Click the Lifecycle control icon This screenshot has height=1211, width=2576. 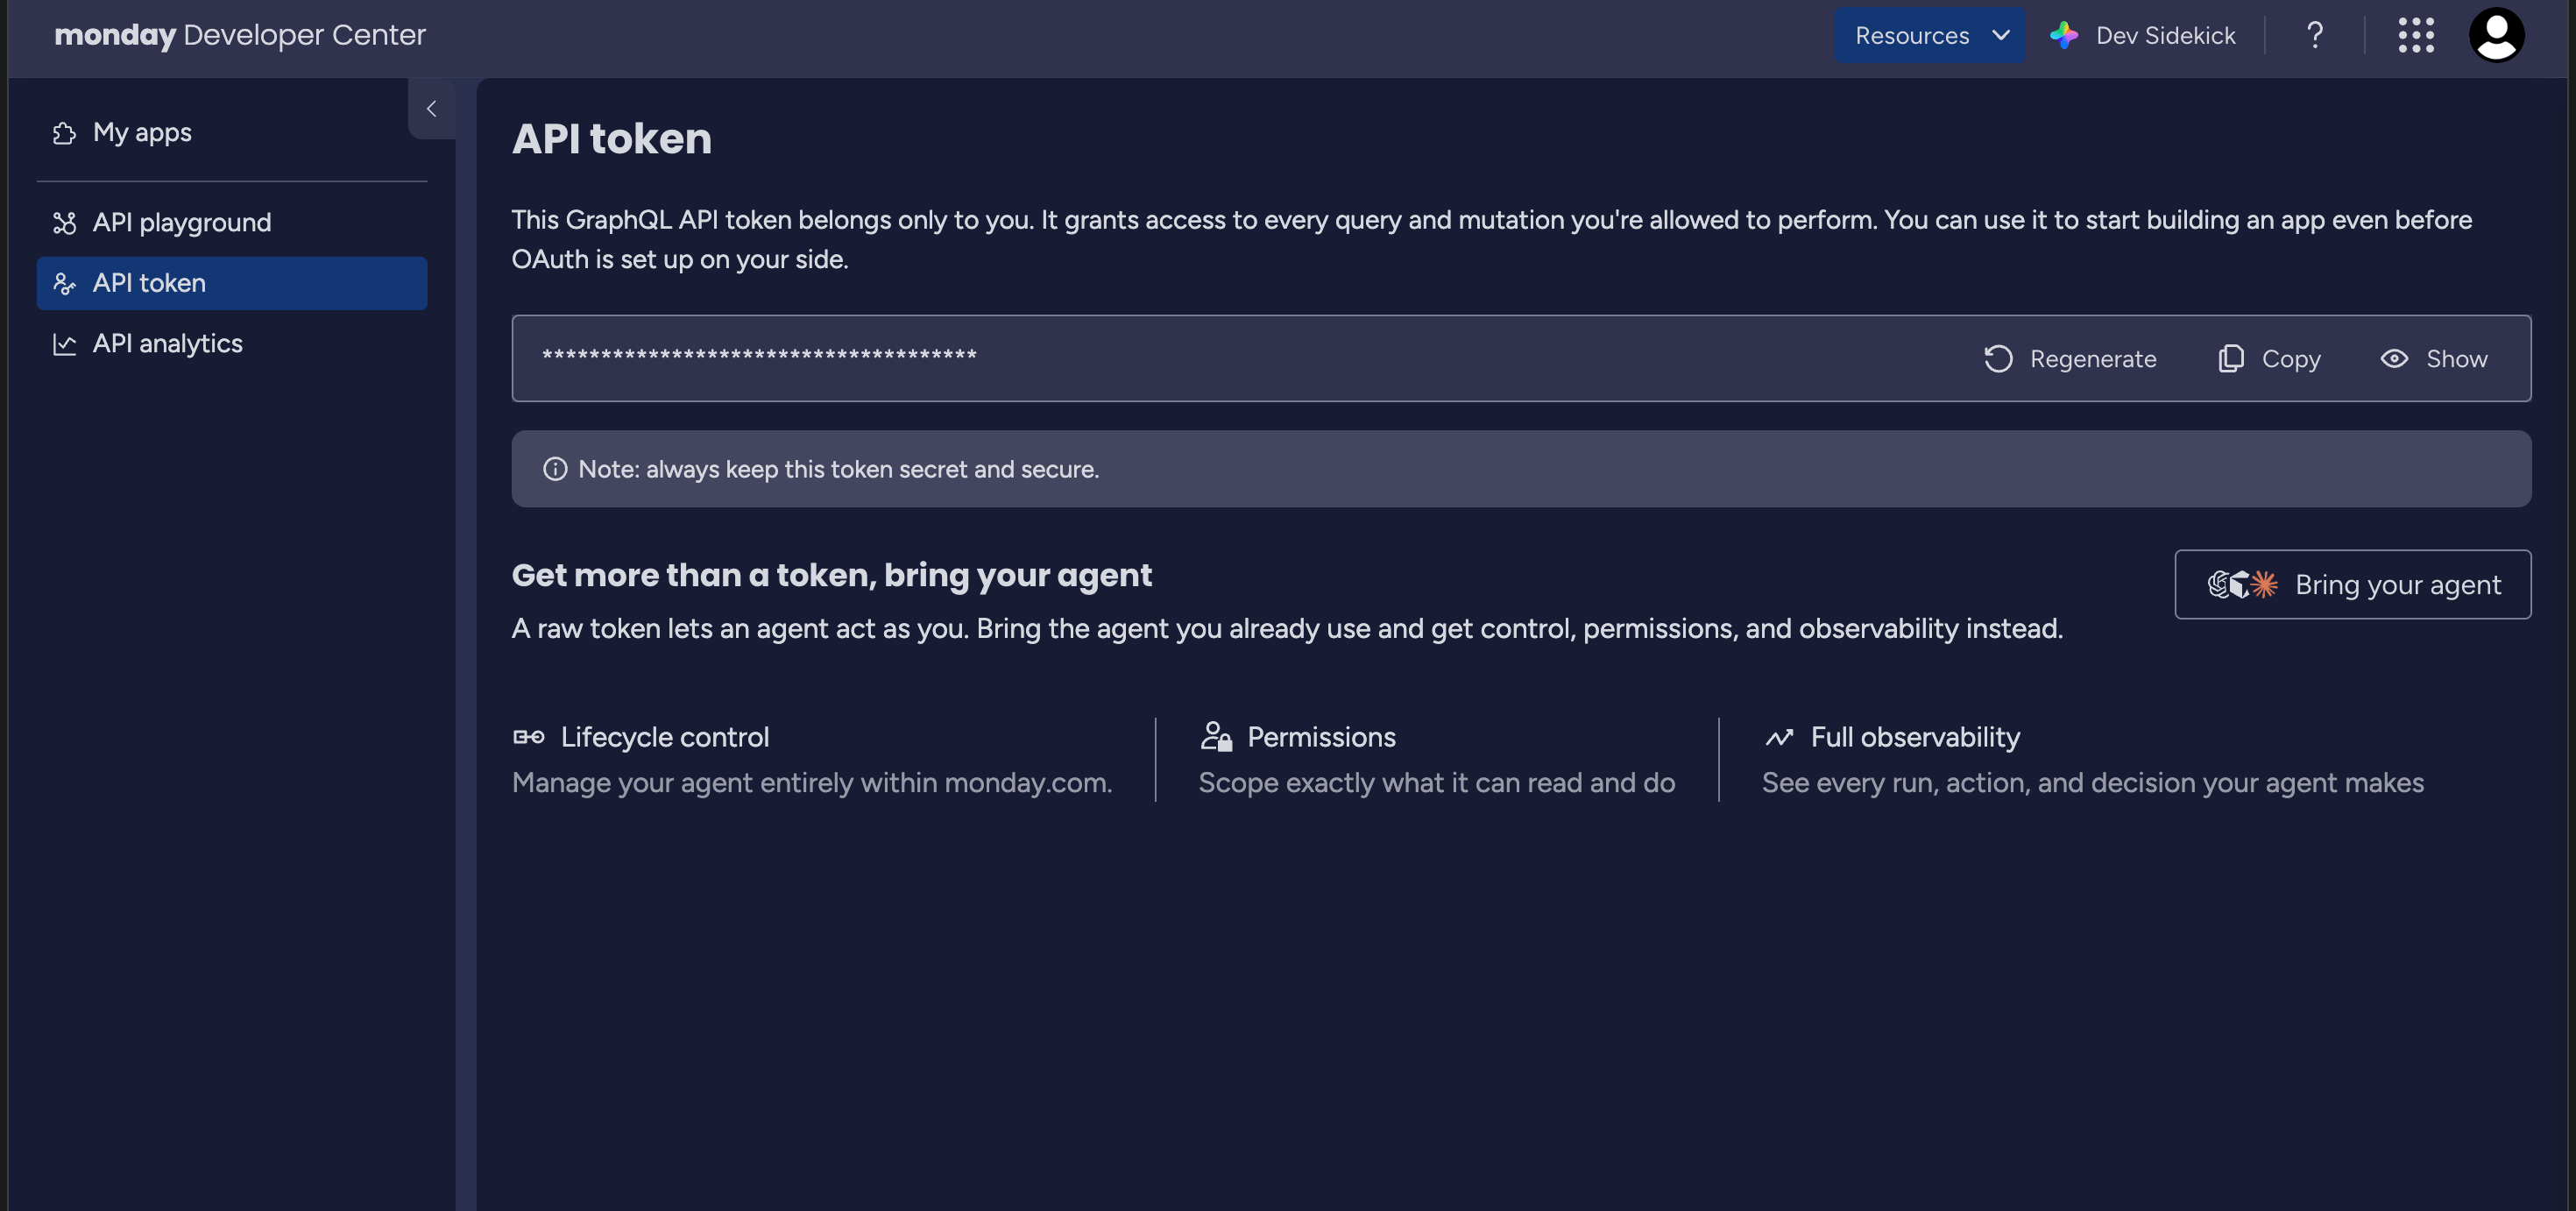tap(529, 738)
